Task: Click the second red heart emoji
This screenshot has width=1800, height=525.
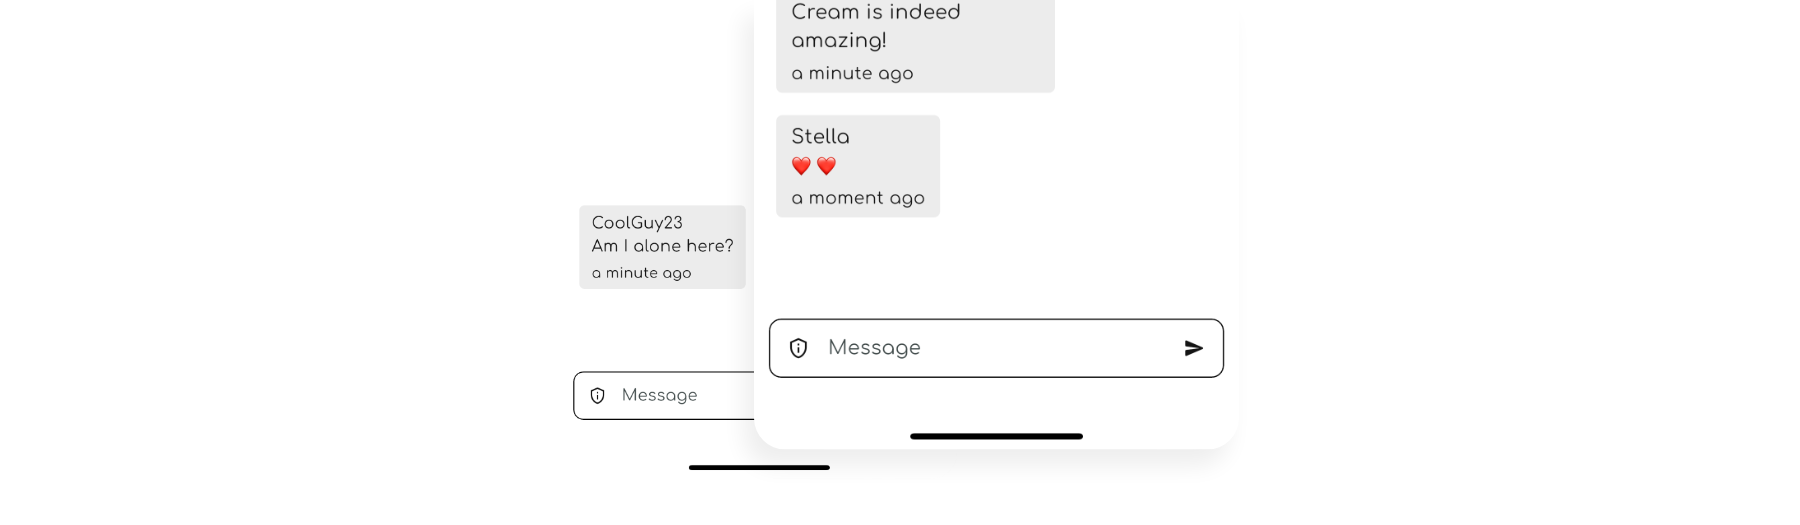Action: click(826, 166)
